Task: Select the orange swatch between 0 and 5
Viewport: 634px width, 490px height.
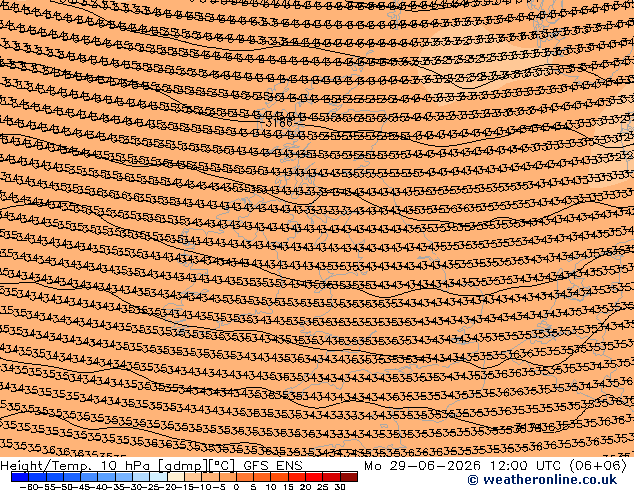Action: [245, 477]
